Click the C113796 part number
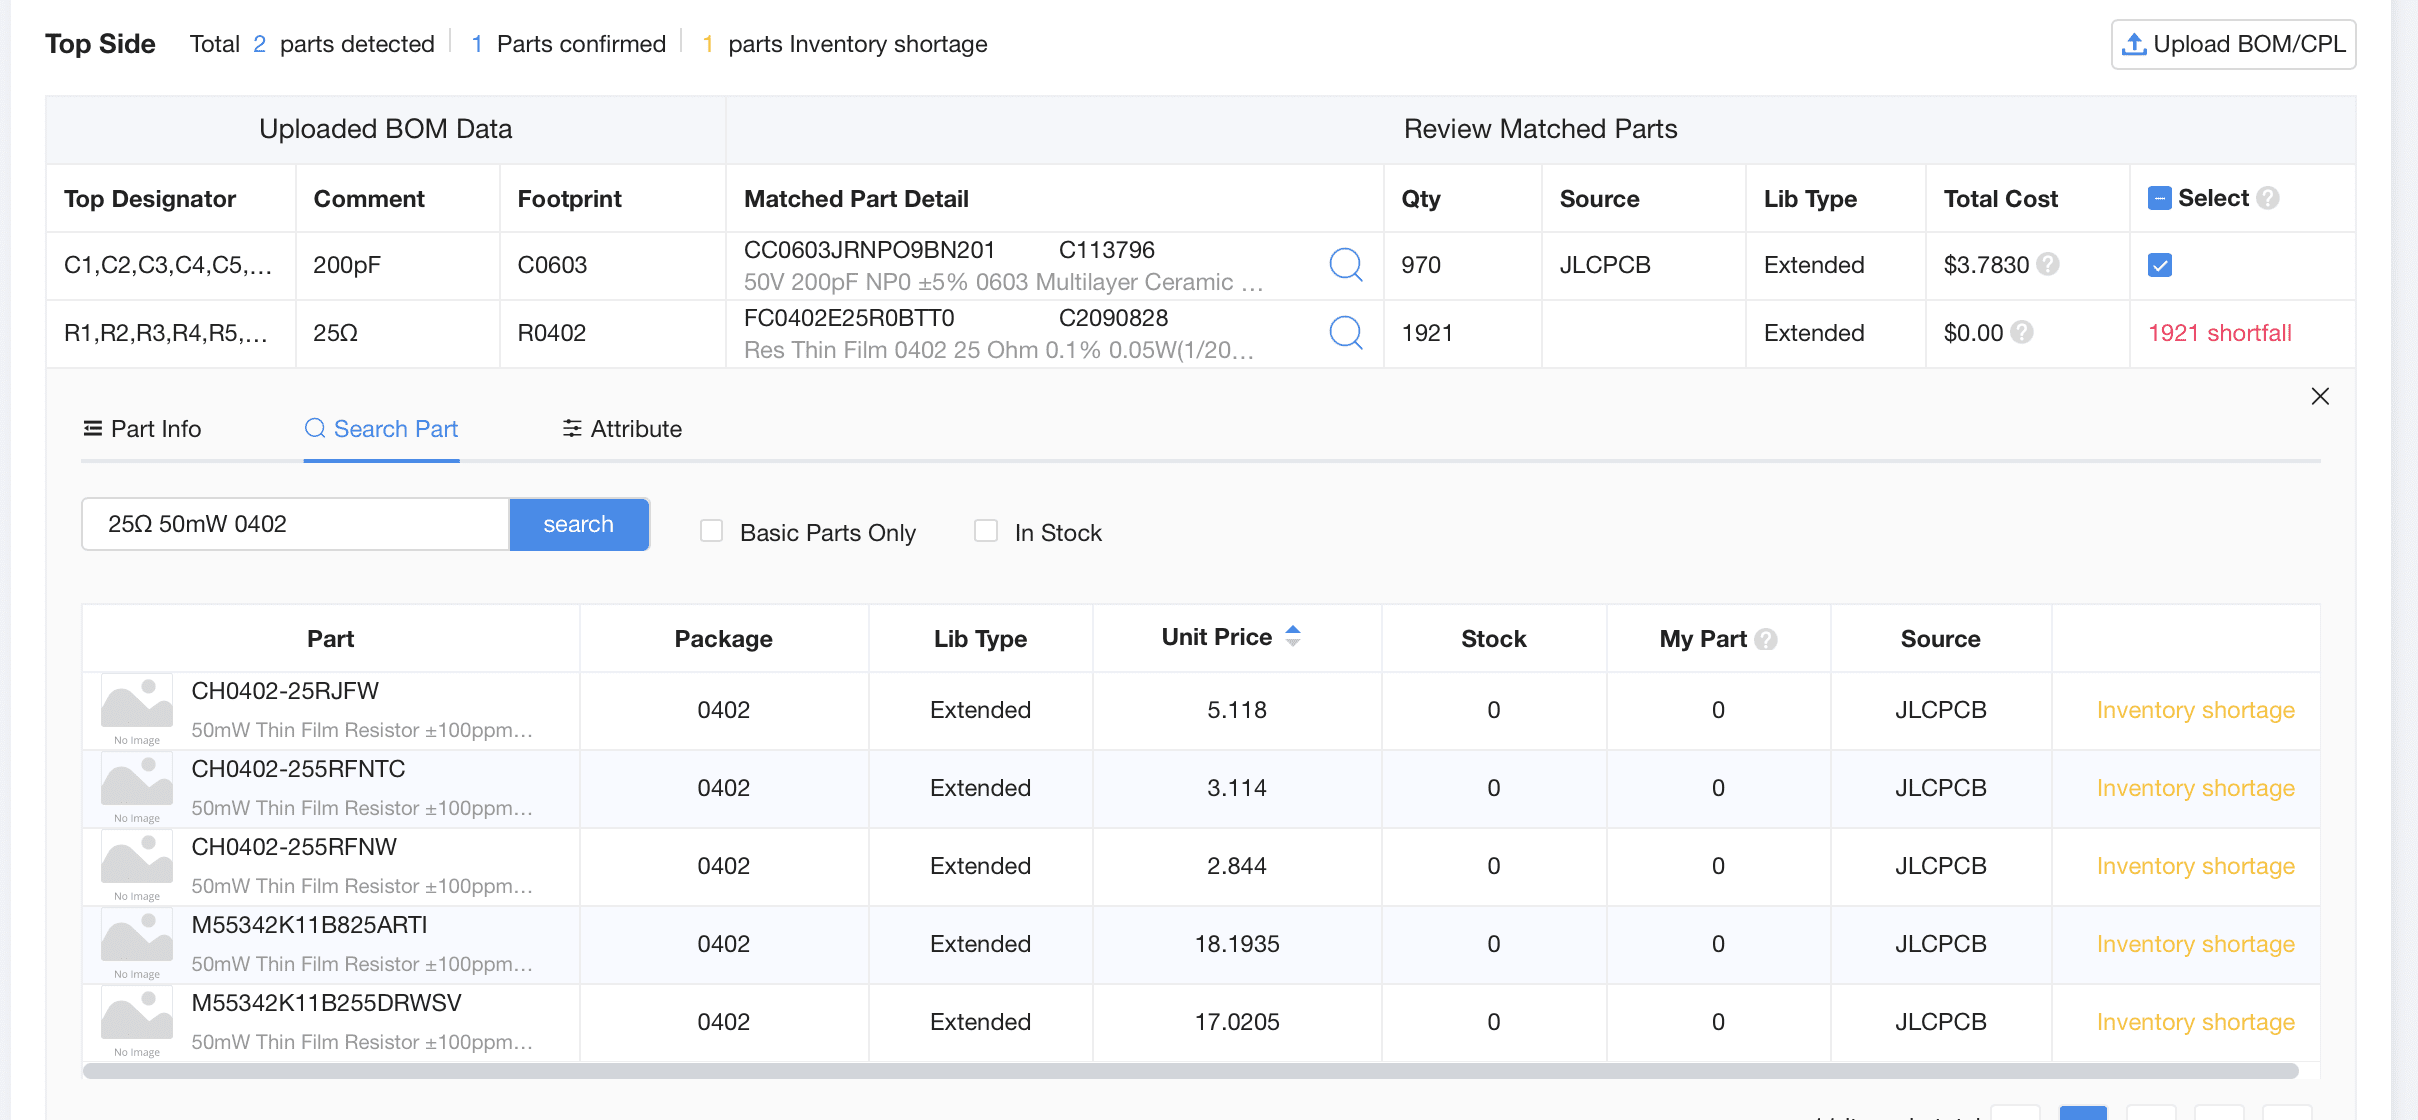 1106,250
